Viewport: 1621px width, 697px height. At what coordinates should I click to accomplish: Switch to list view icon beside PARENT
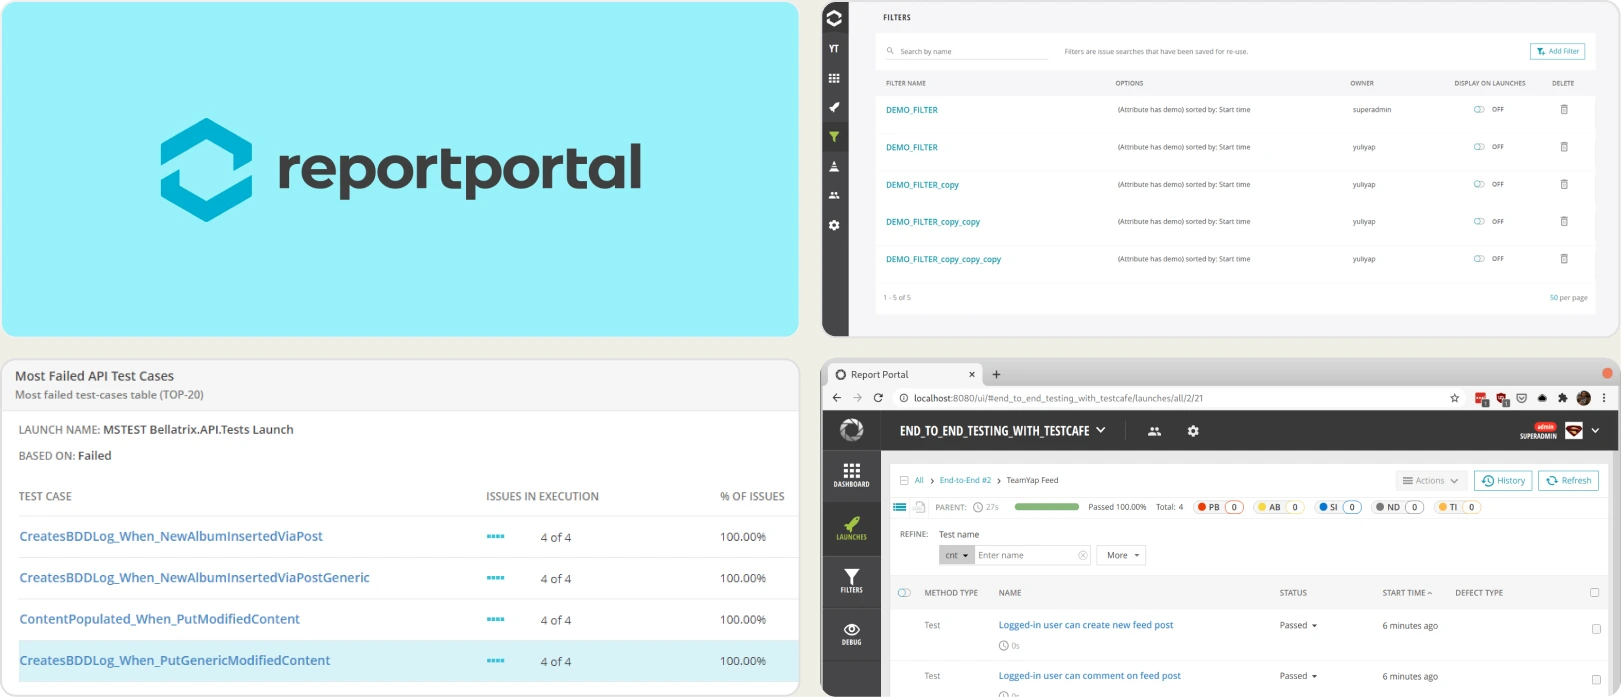tap(899, 507)
